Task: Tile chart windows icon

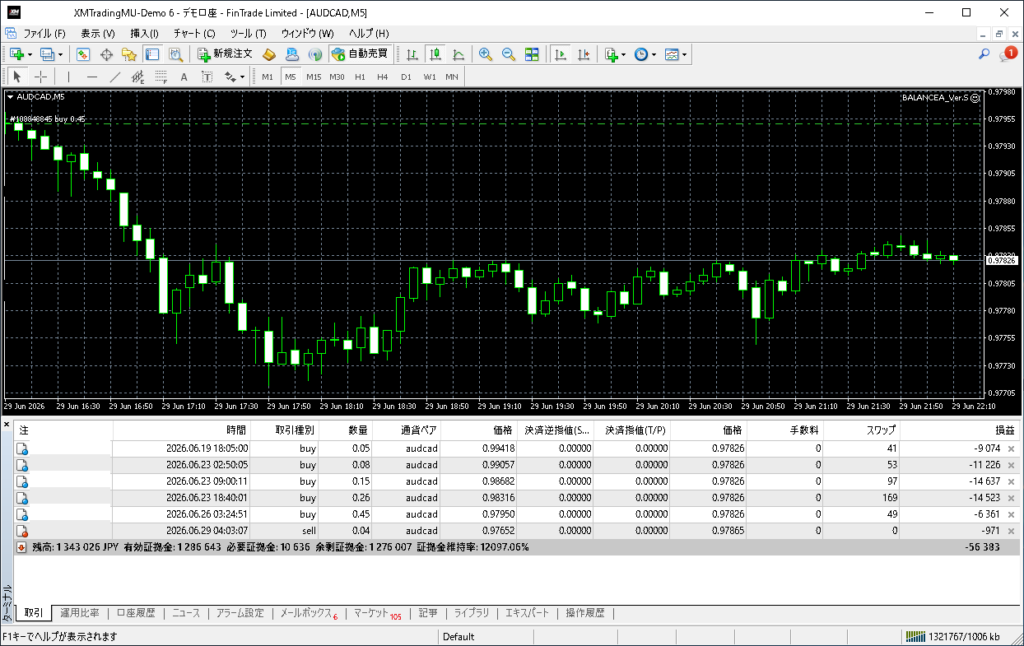Action: (532, 54)
